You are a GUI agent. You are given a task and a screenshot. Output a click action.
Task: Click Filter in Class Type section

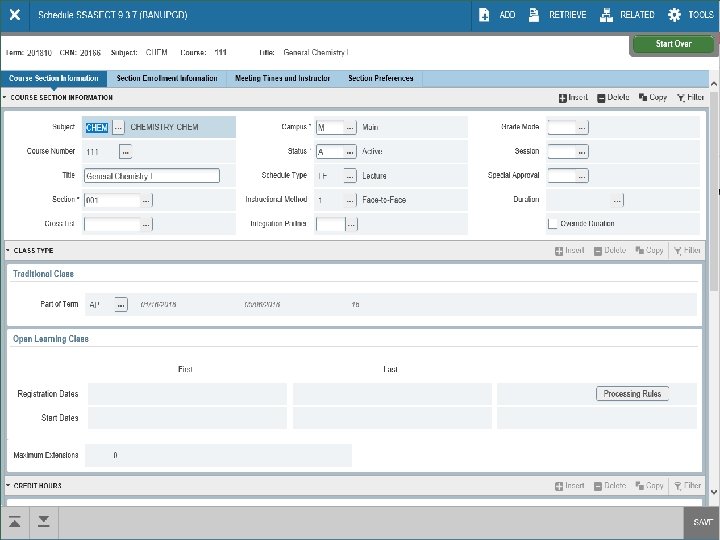[687, 251]
